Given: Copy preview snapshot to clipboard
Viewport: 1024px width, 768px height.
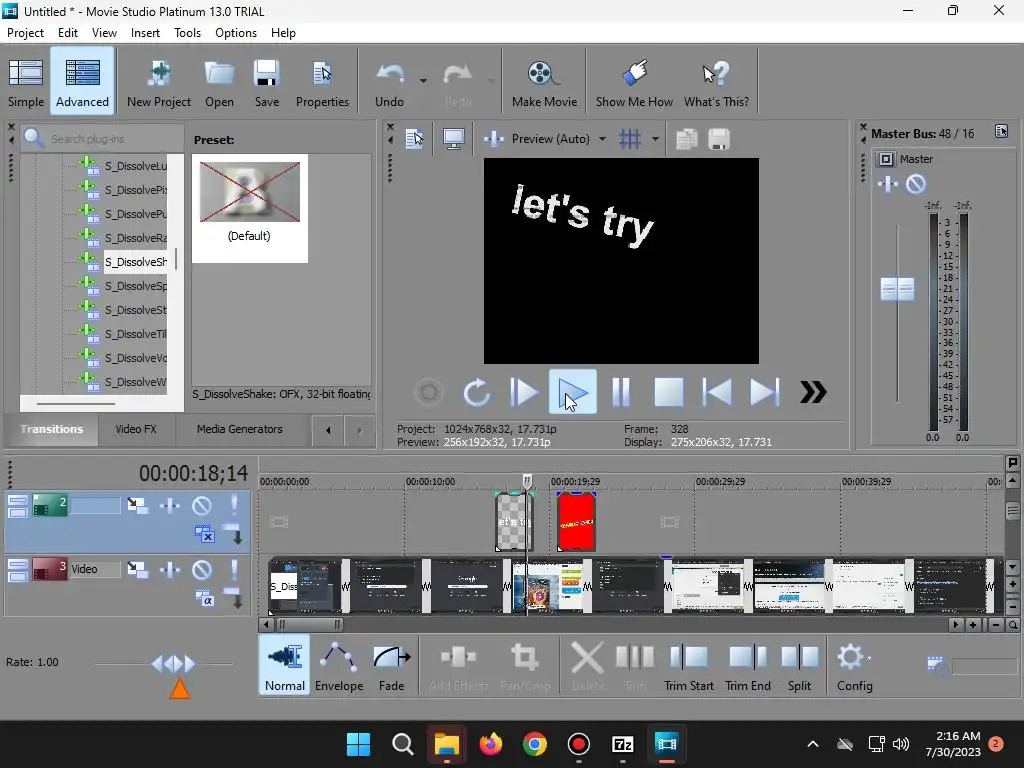Looking at the screenshot, I should [686, 138].
